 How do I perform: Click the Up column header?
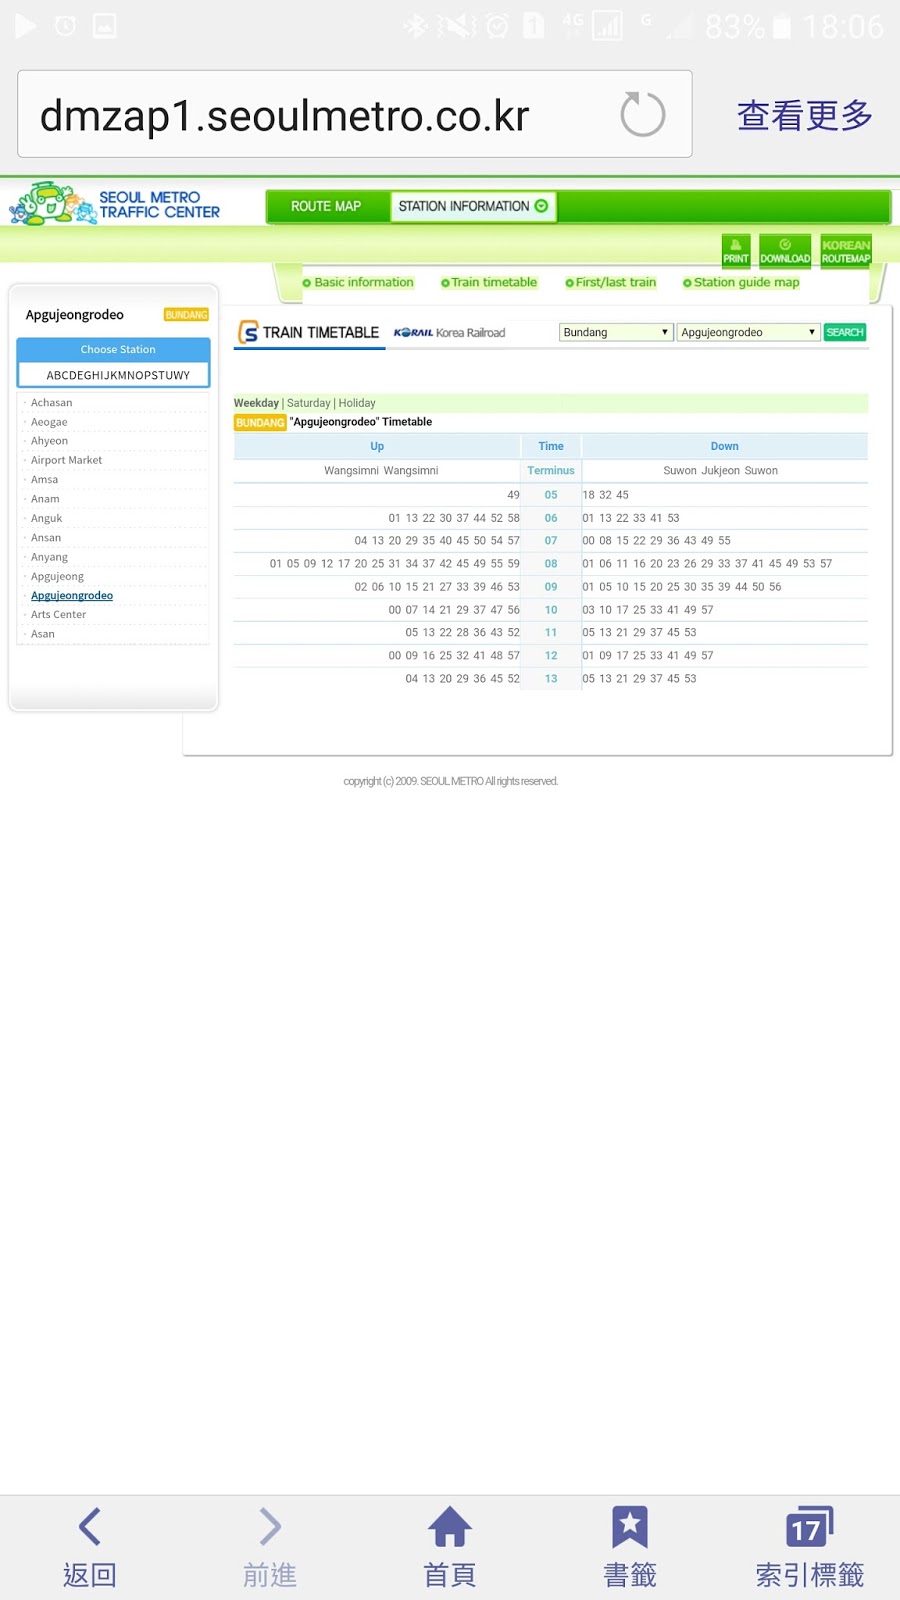tap(377, 446)
